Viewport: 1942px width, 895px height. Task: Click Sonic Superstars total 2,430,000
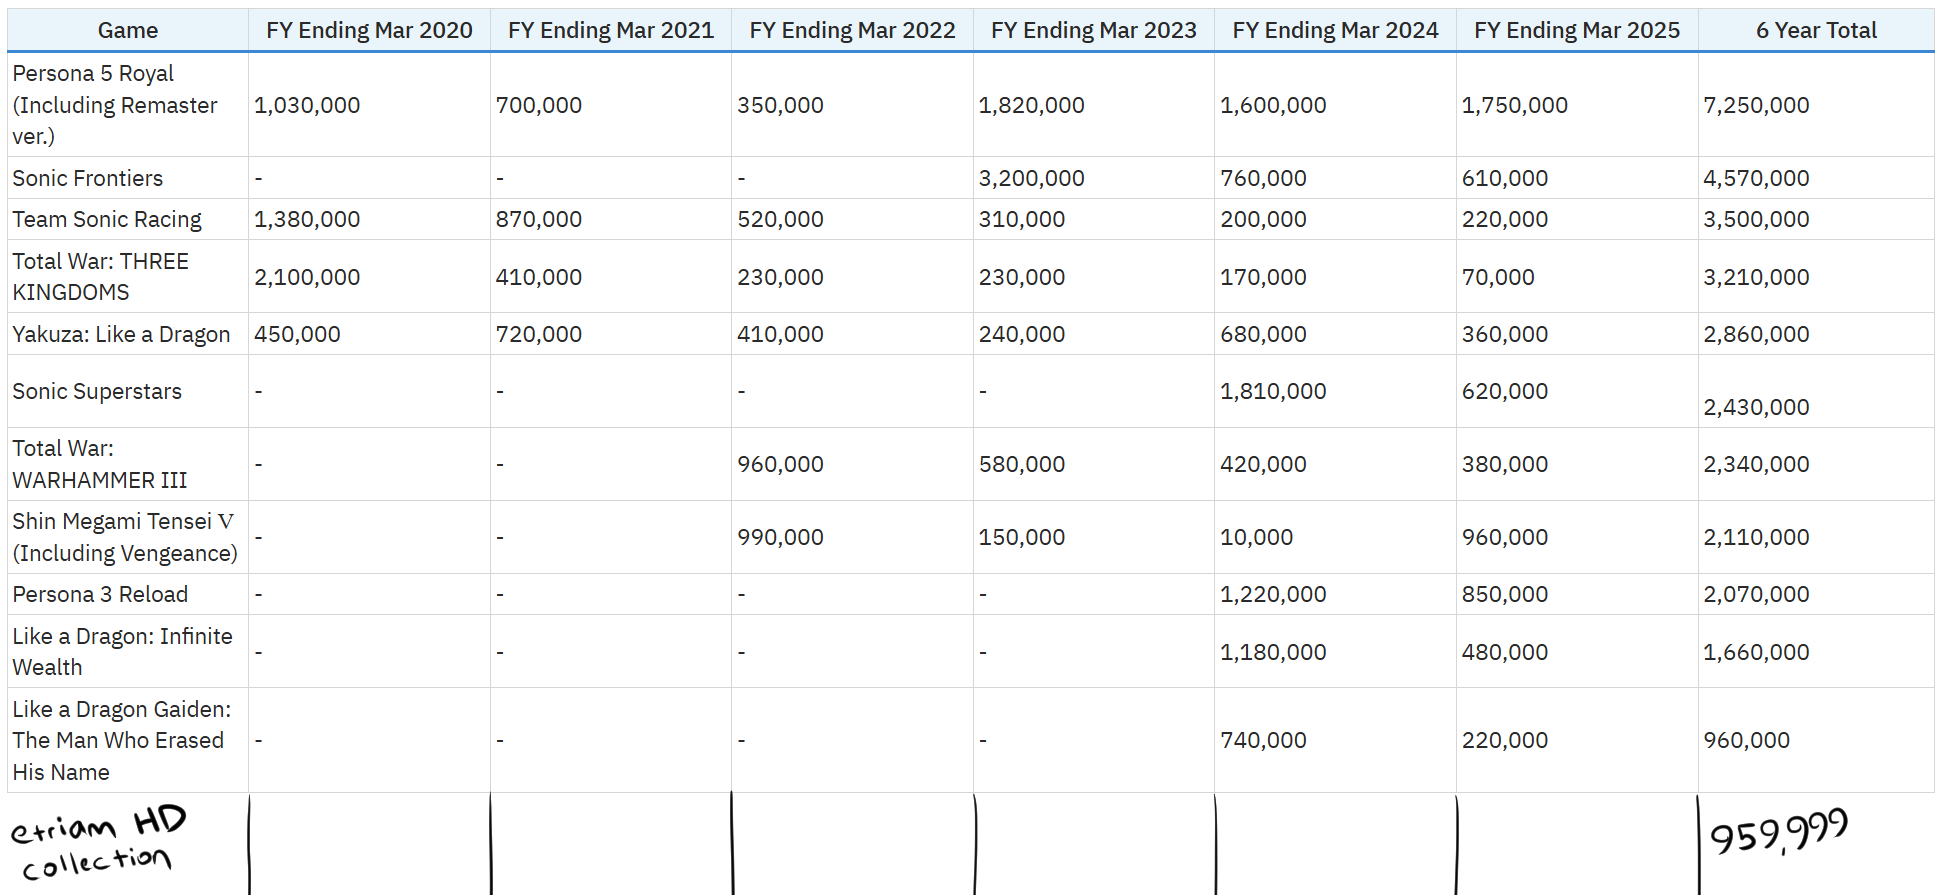pyautogui.click(x=1756, y=407)
